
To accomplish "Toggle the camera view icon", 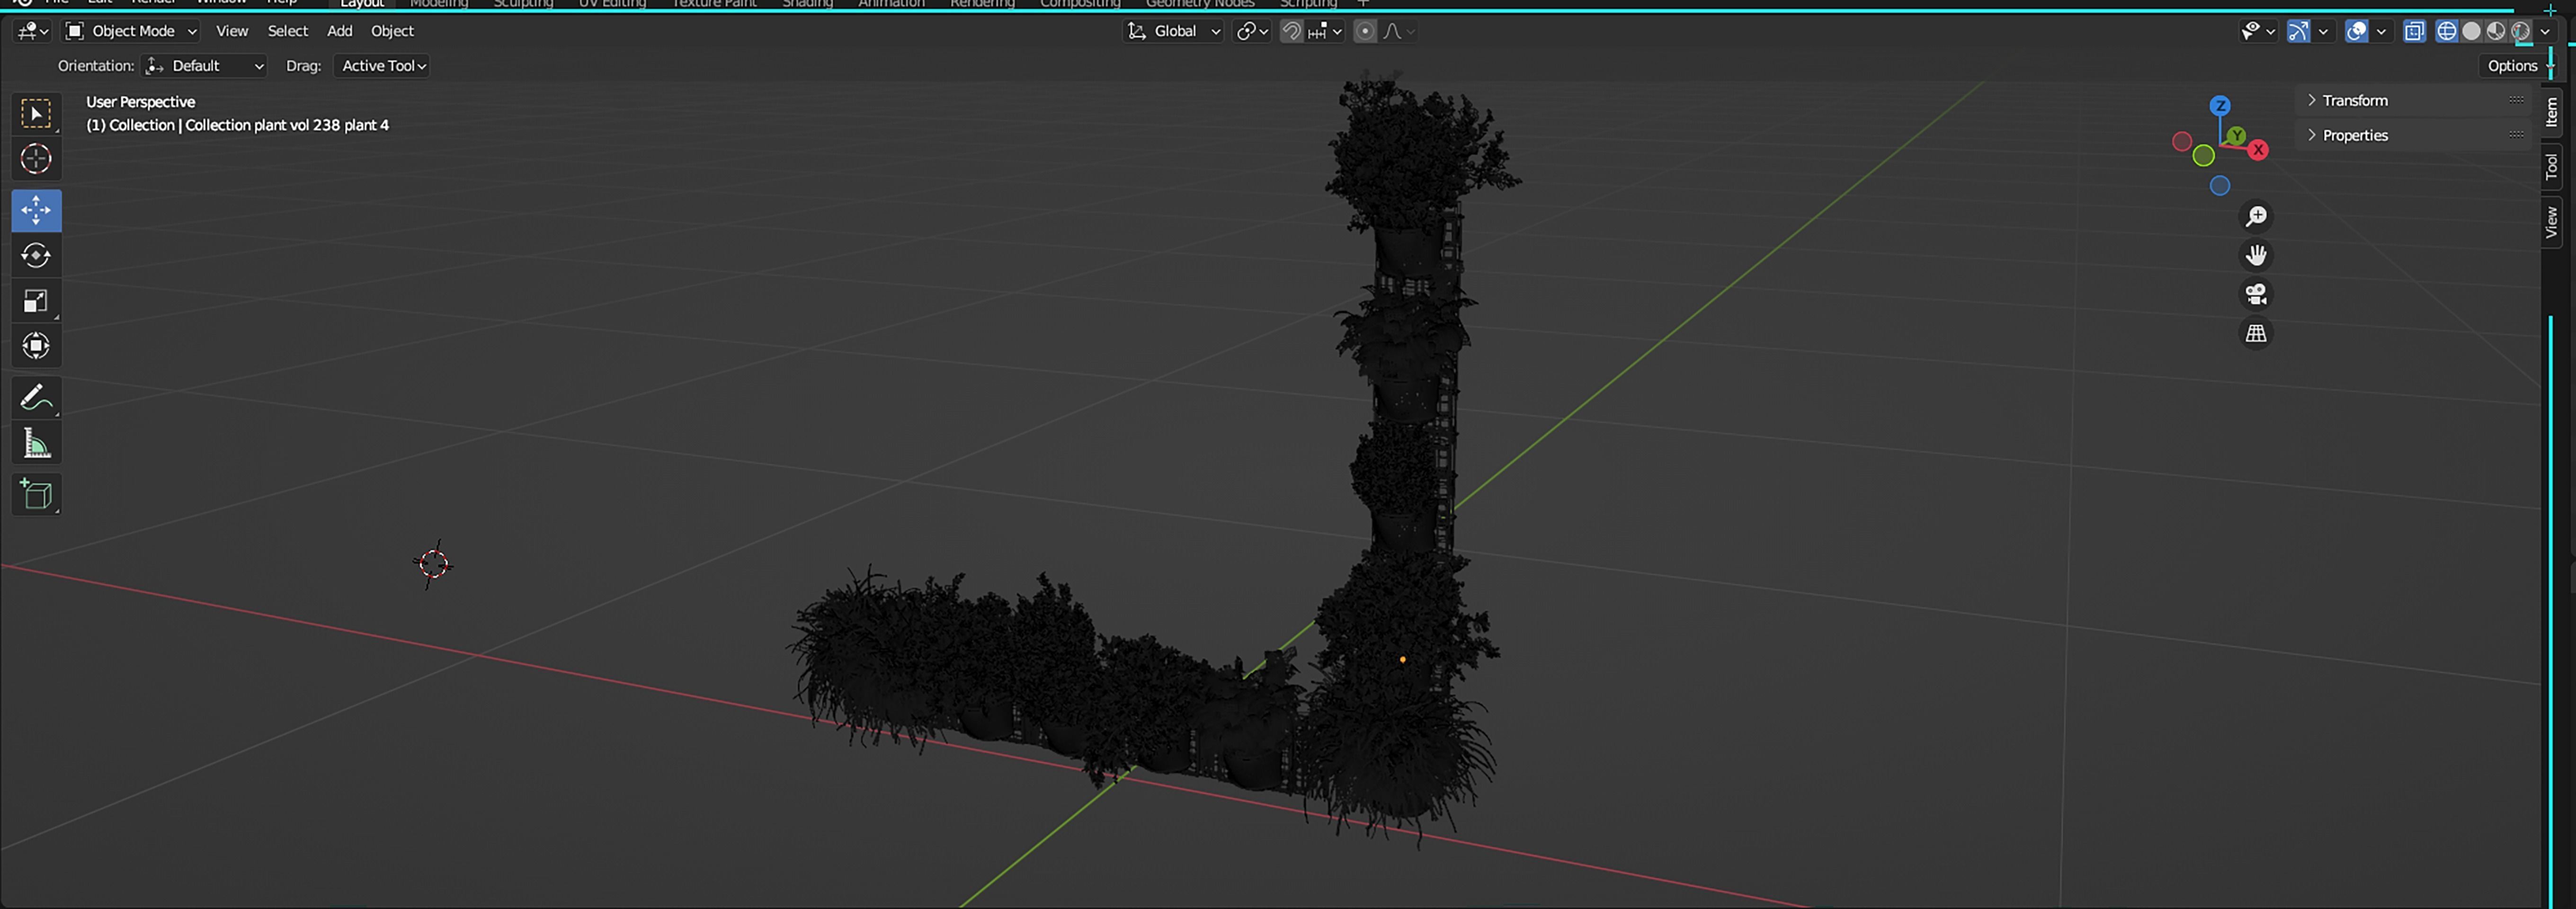I will coord(2256,294).
